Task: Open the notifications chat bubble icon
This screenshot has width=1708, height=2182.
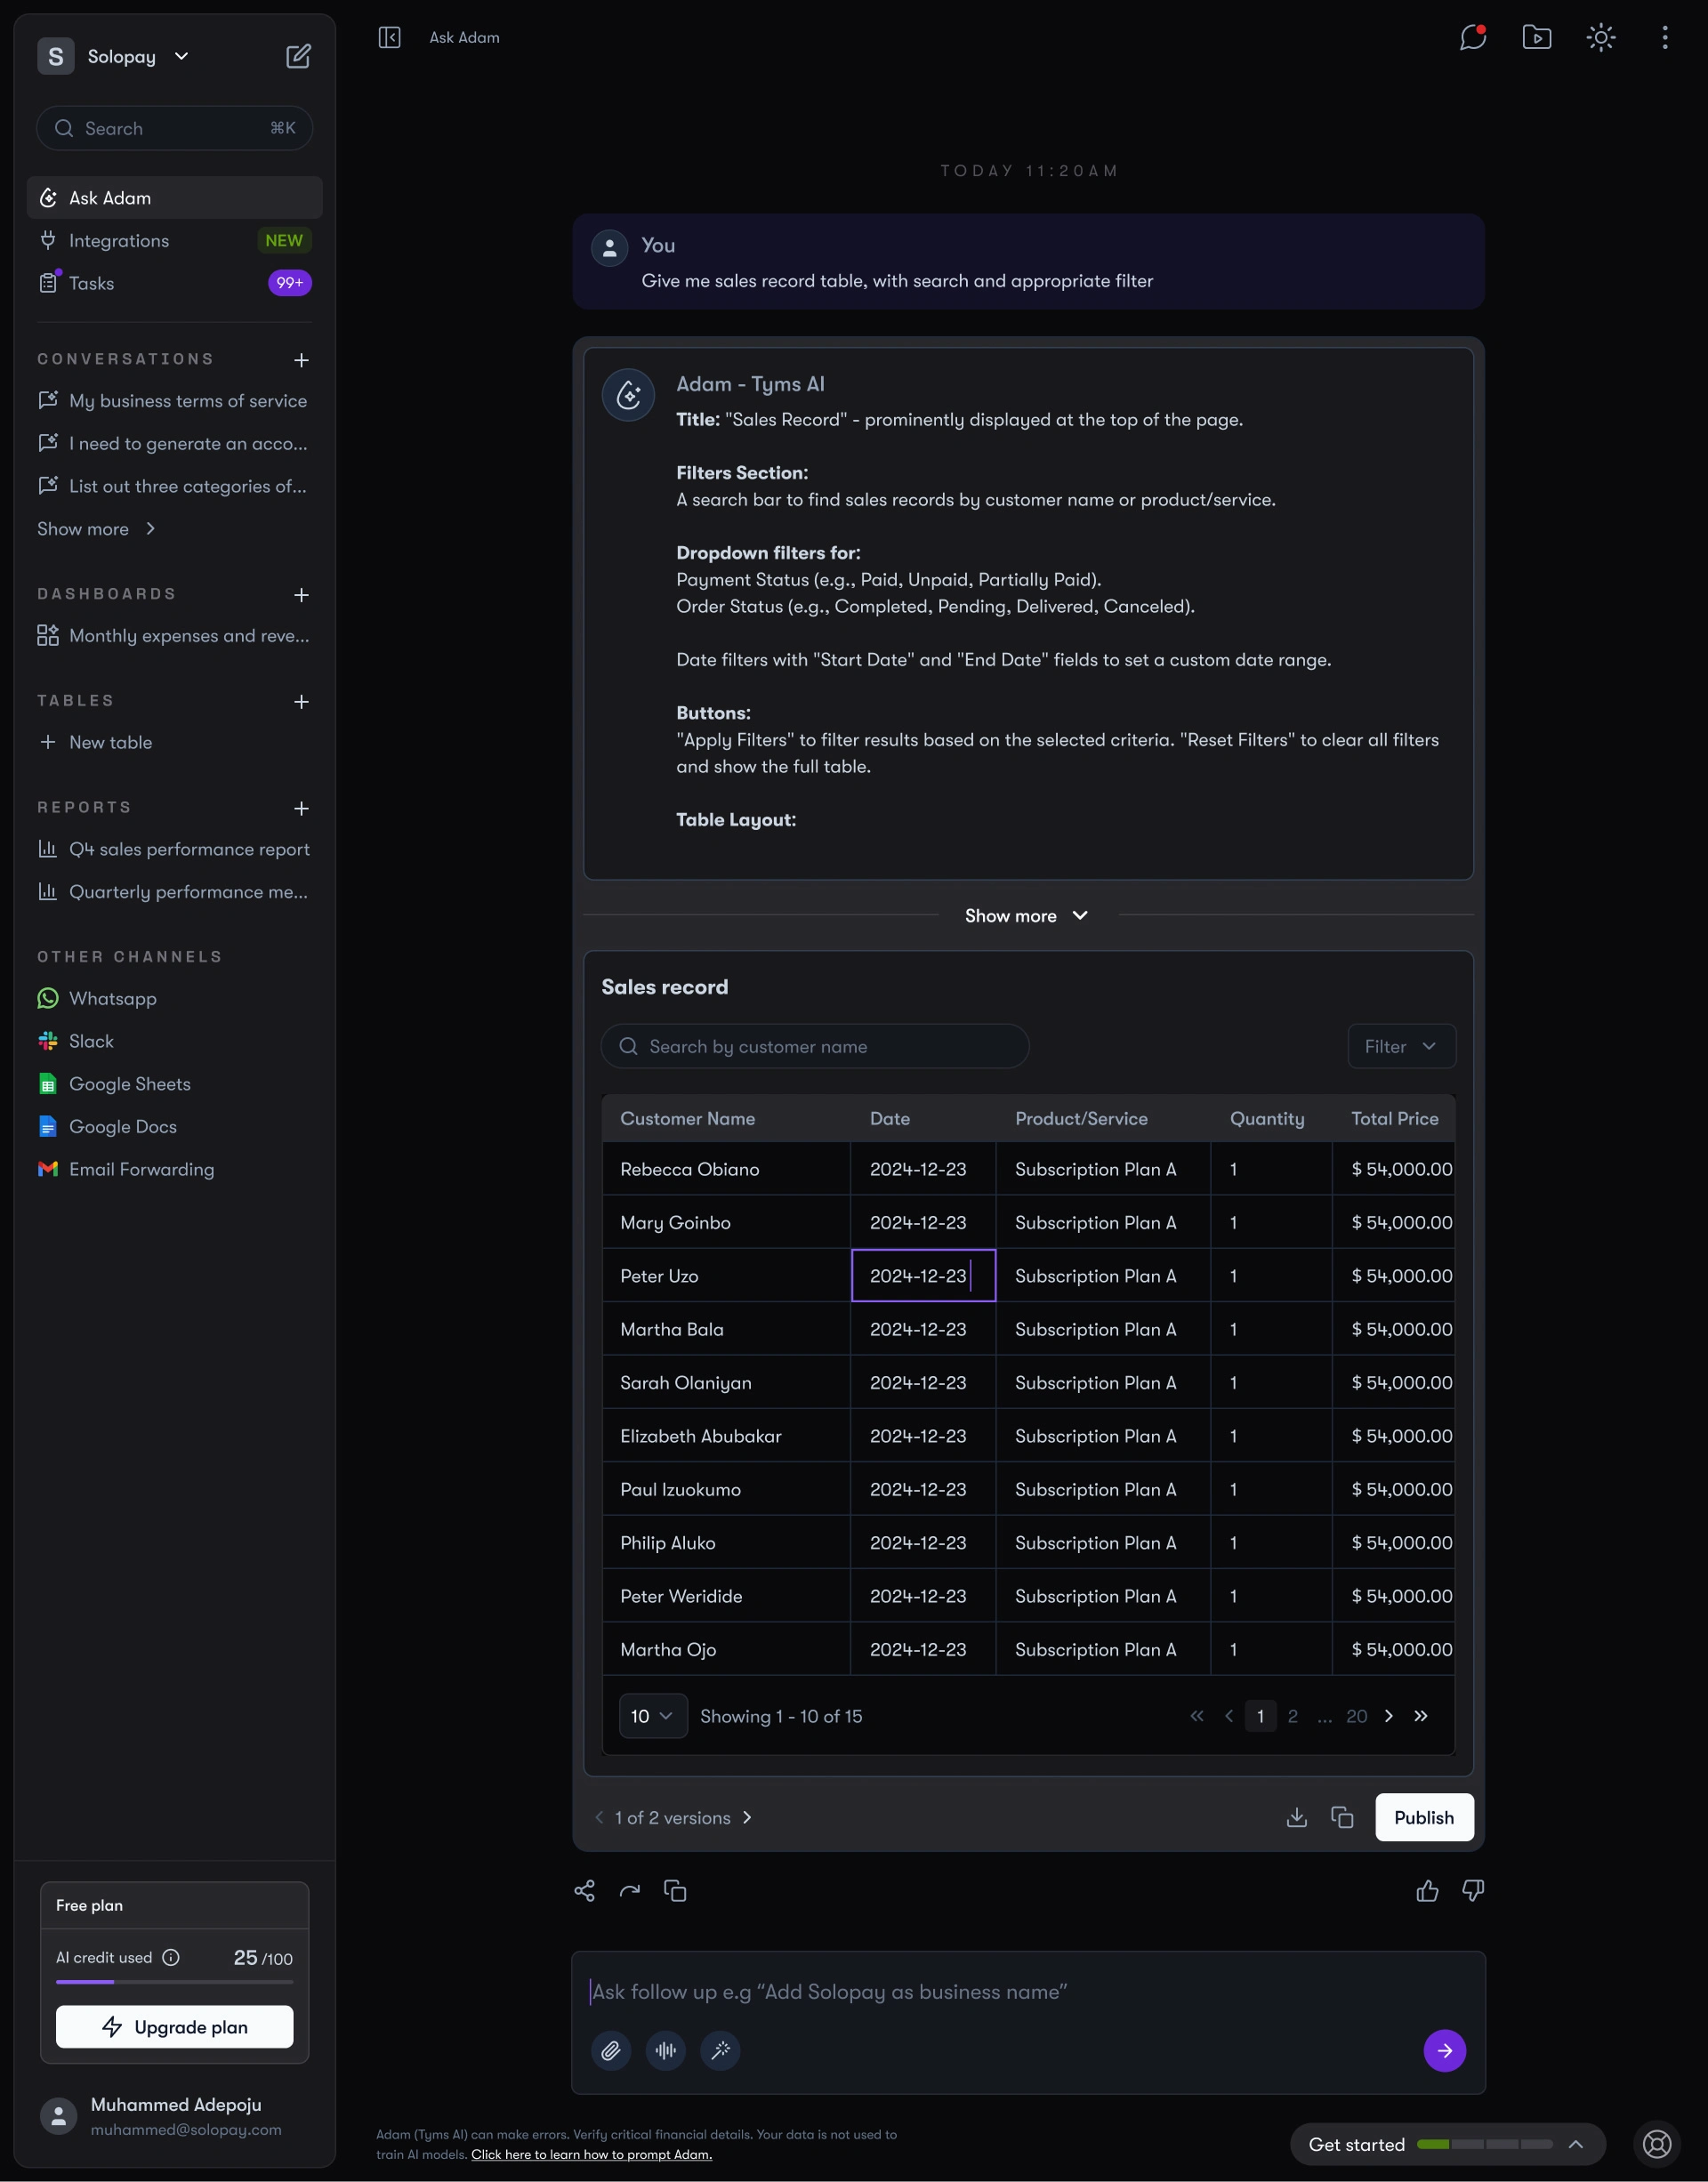Action: click(1472, 37)
